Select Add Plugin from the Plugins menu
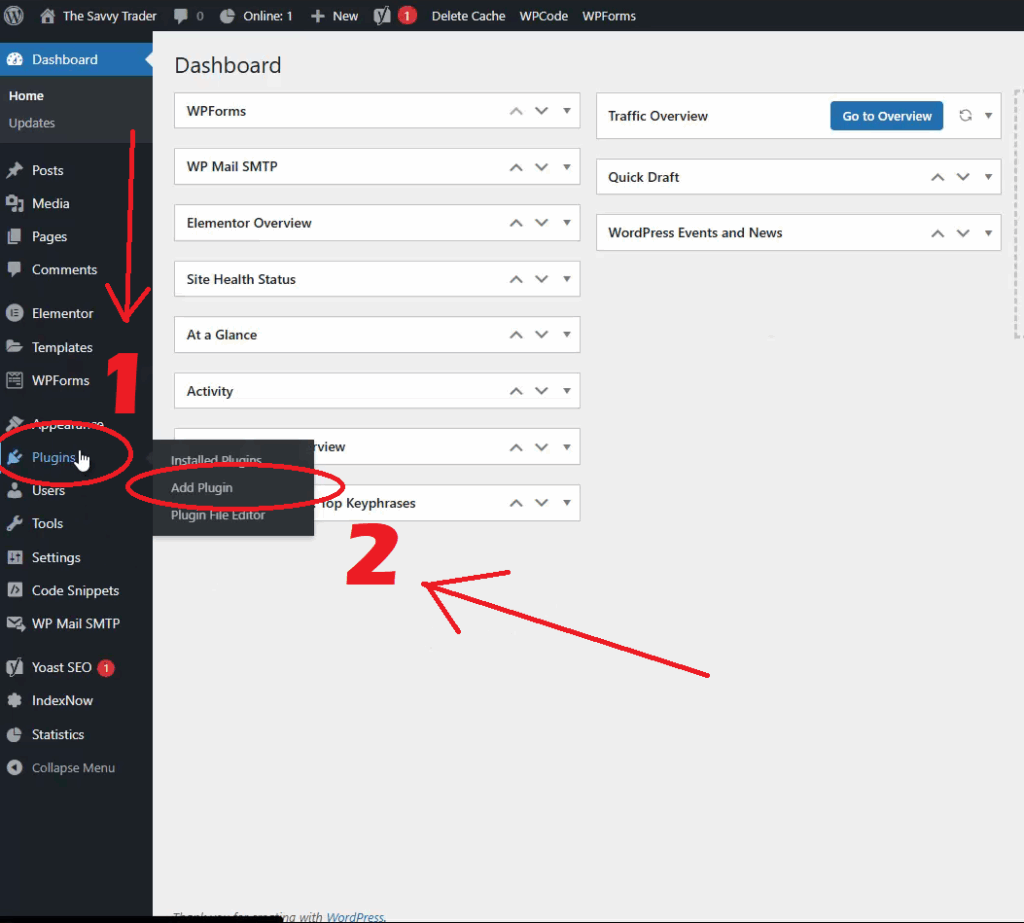The width and height of the screenshot is (1024, 923). [201, 488]
